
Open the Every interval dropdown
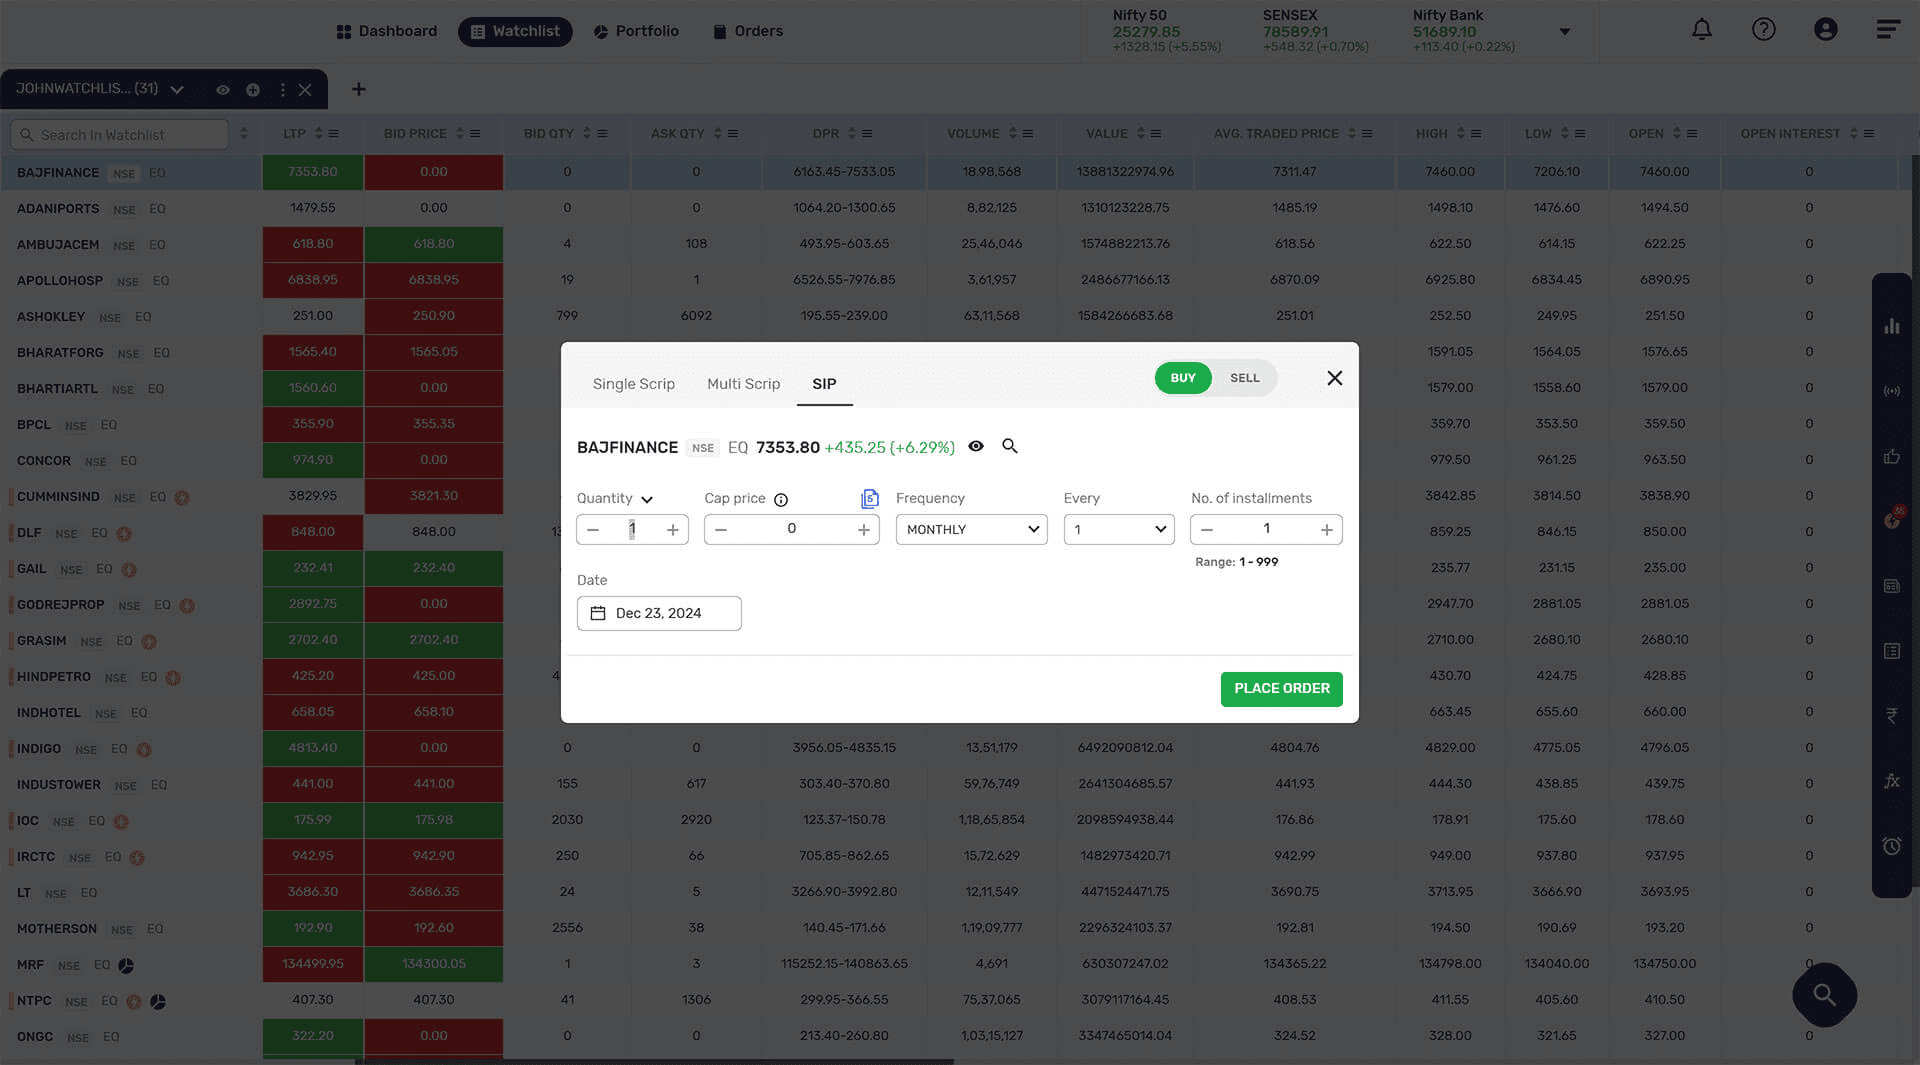(x=1119, y=529)
